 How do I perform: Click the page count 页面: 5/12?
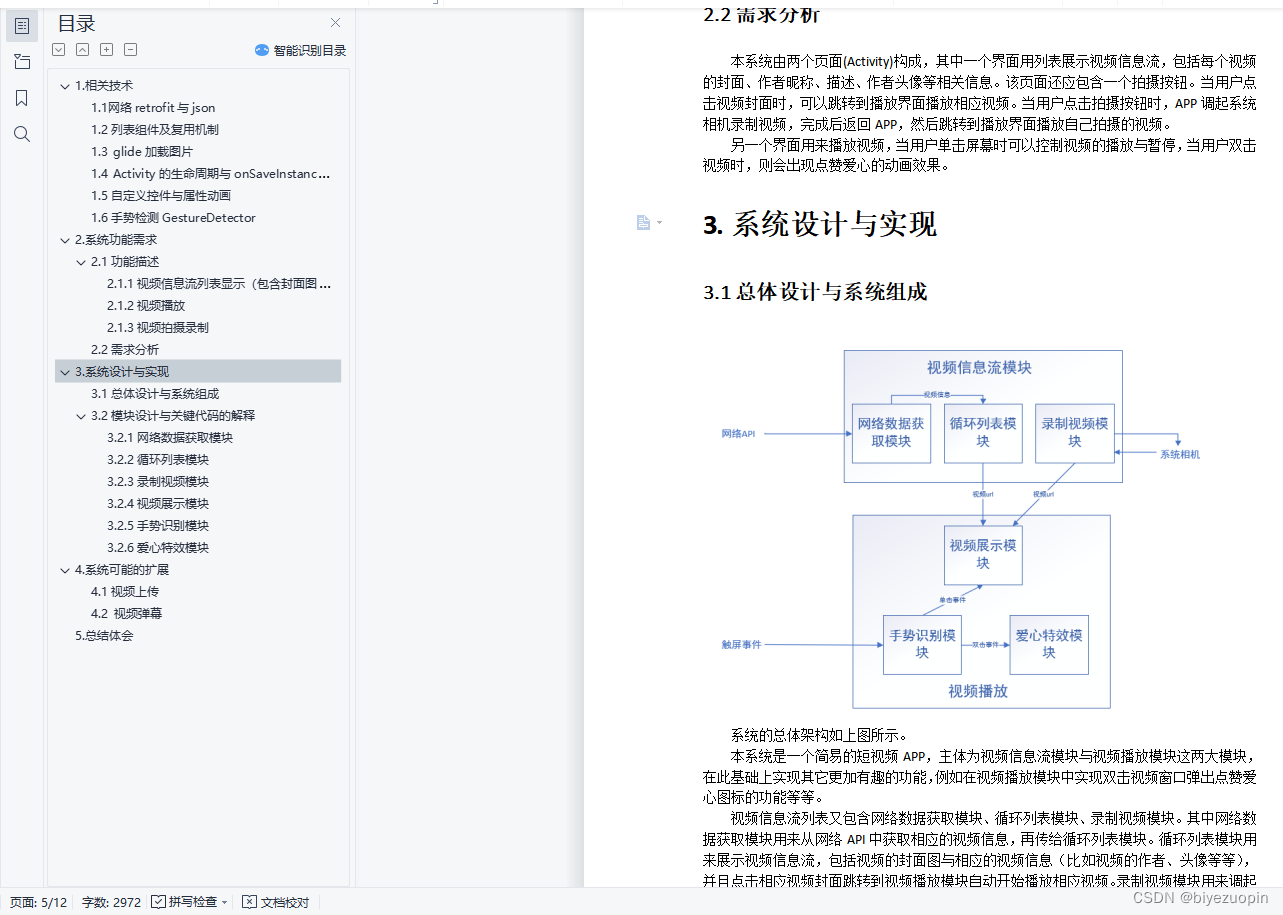(x=39, y=902)
